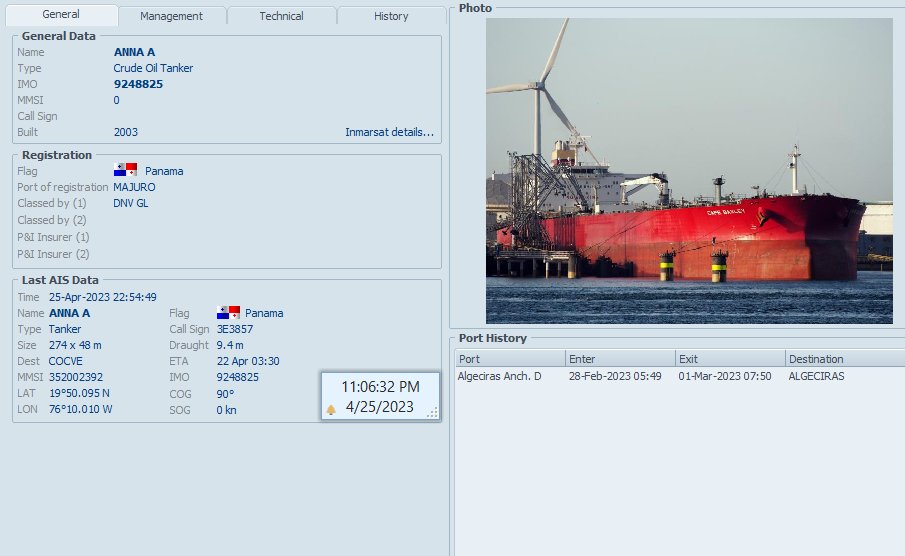Click the ANNA A name in Last AIS Data
Image resolution: width=905 pixels, height=556 pixels.
(69, 313)
